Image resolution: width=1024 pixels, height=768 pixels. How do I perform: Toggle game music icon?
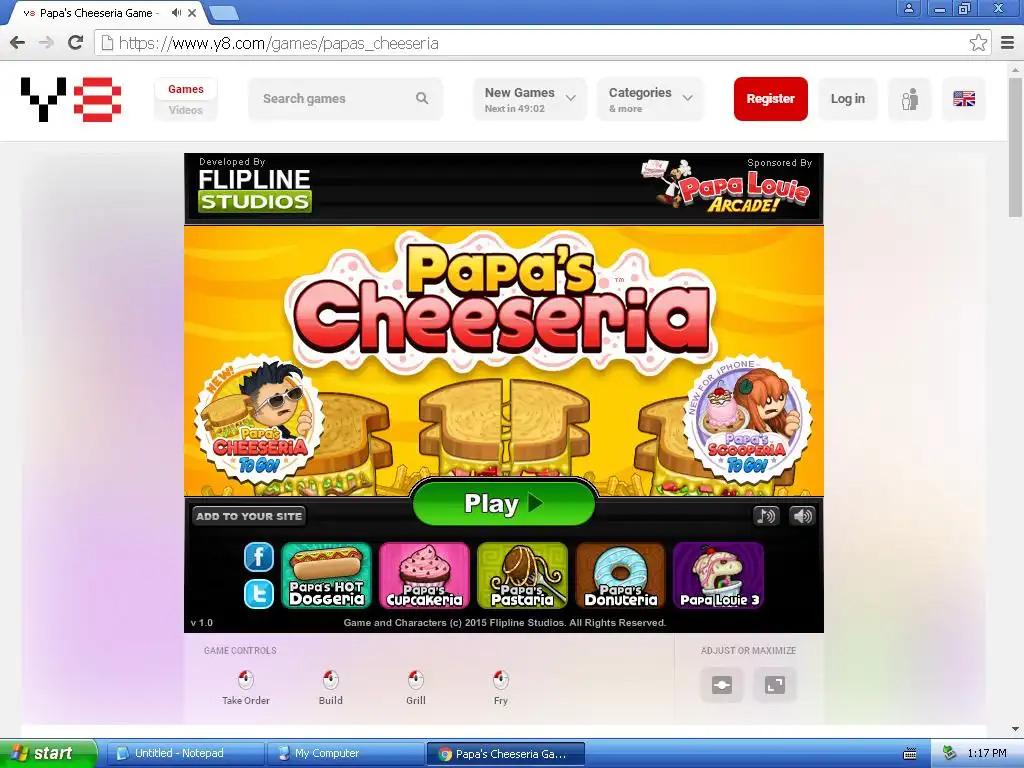click(766, 516)
